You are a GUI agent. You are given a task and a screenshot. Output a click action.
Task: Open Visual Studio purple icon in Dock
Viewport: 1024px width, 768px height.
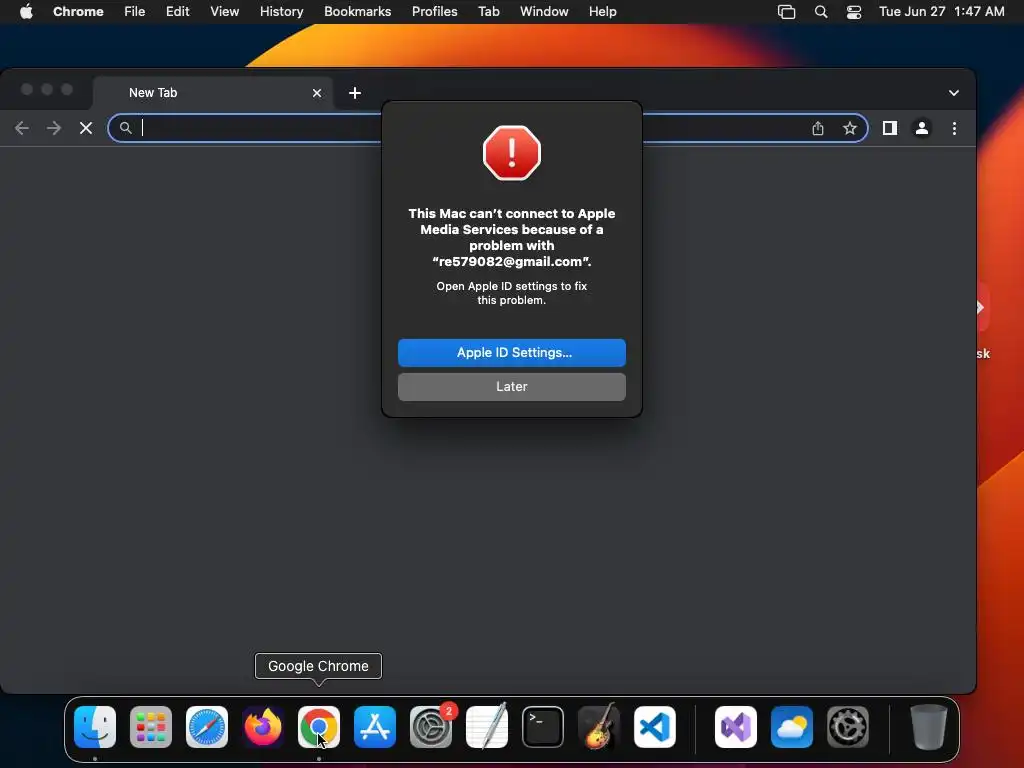(x=736, y=727)
